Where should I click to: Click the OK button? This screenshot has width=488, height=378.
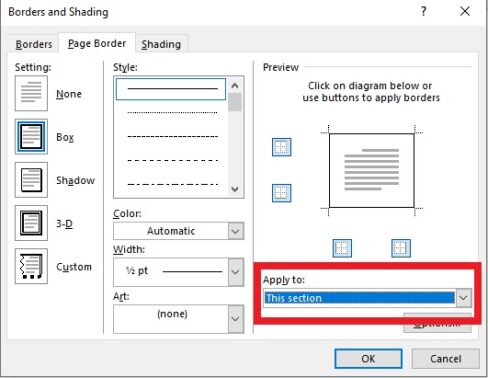[x=368, y=359]
